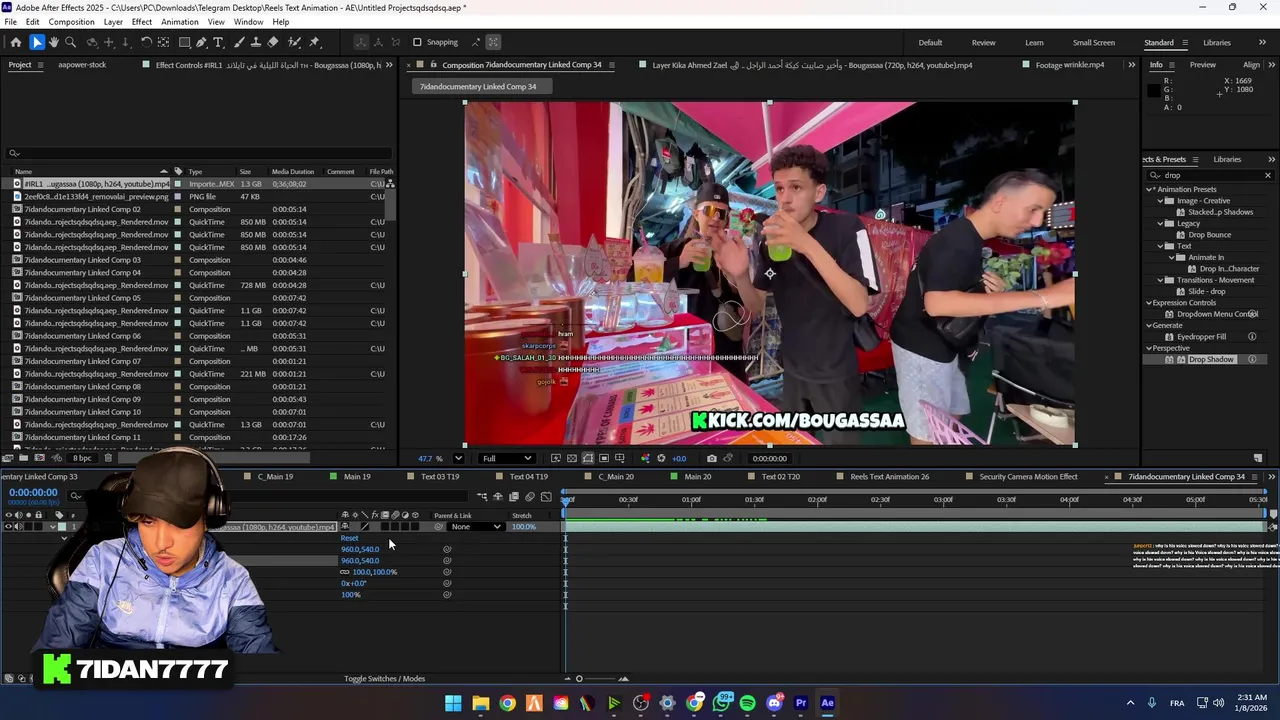Open Chrome from the Windows taskbar

[x=507, y=703]
